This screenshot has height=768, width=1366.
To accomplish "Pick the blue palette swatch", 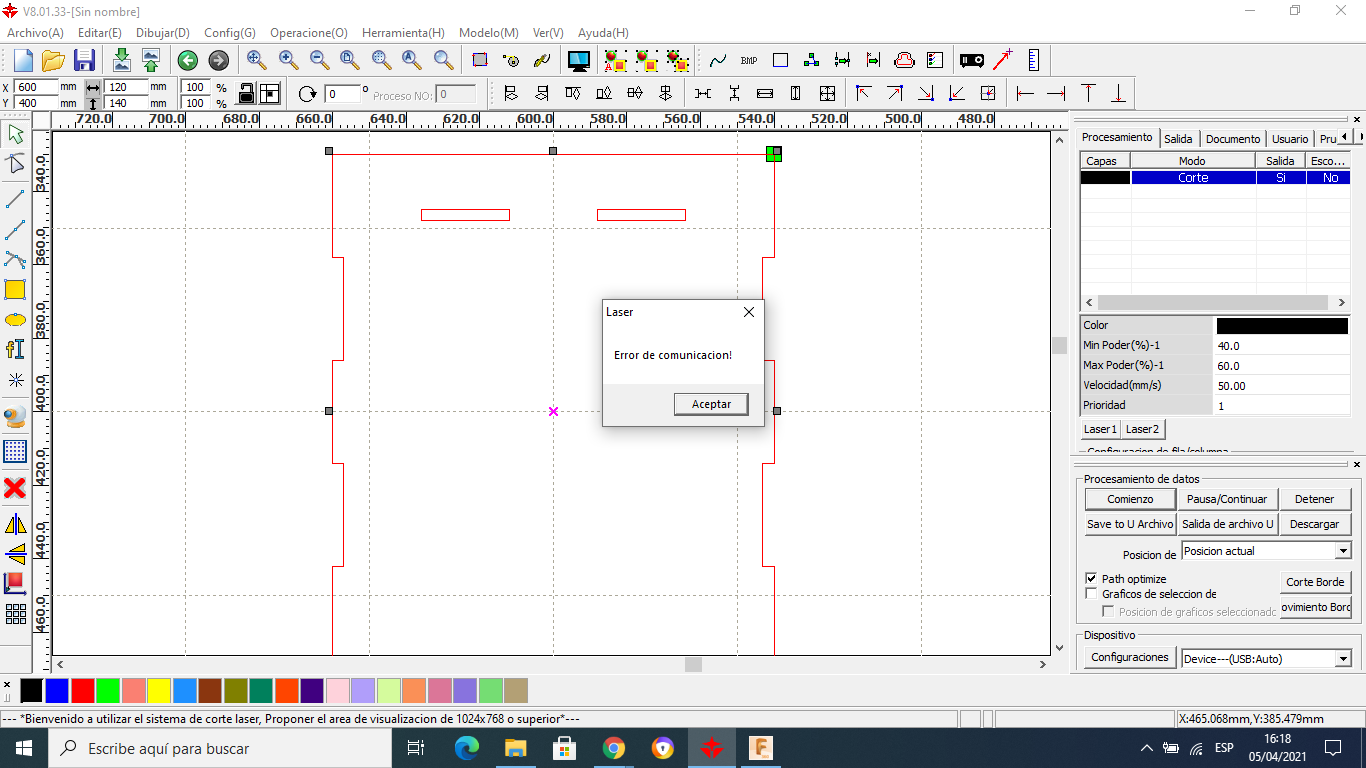I will pyautogui.click(x=57, y=690).
